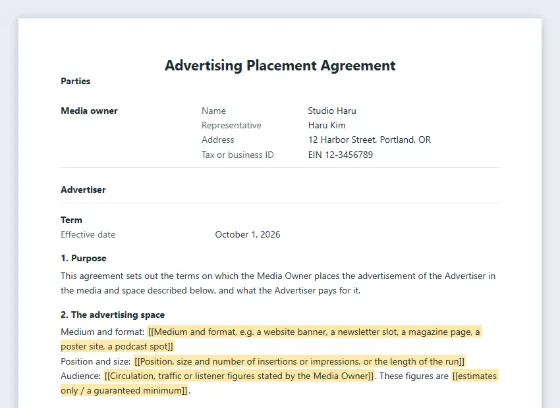Click the paragraph starting 'This agreement sets out'
Viewport: 560px width, 408px height.
coord(278,283)
